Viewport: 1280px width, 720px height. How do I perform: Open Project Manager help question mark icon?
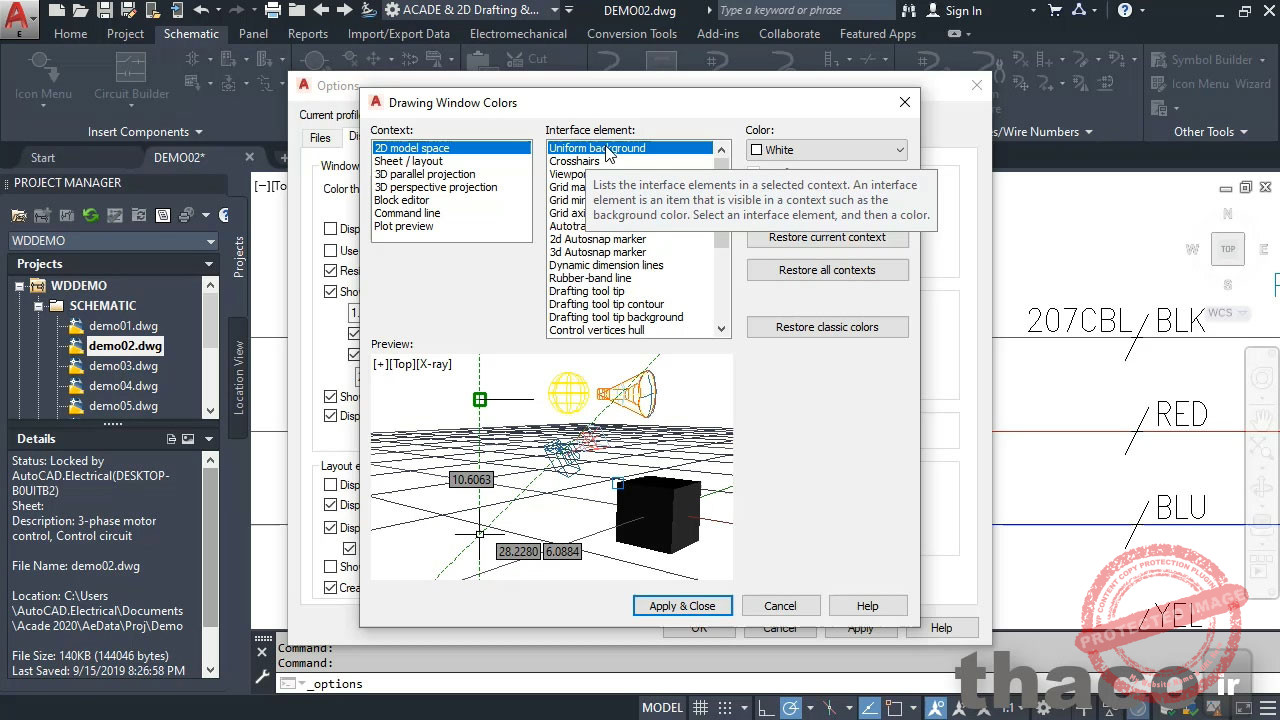pyautogui.click(x=224, y=214)
